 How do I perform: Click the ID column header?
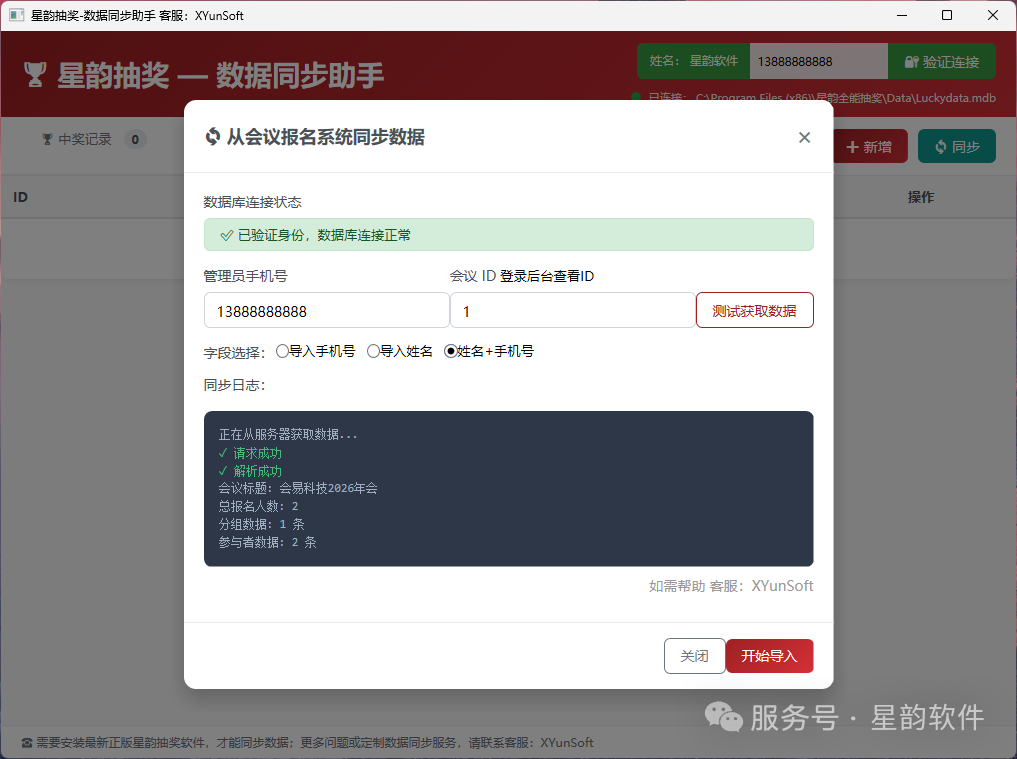coord(20,197)
